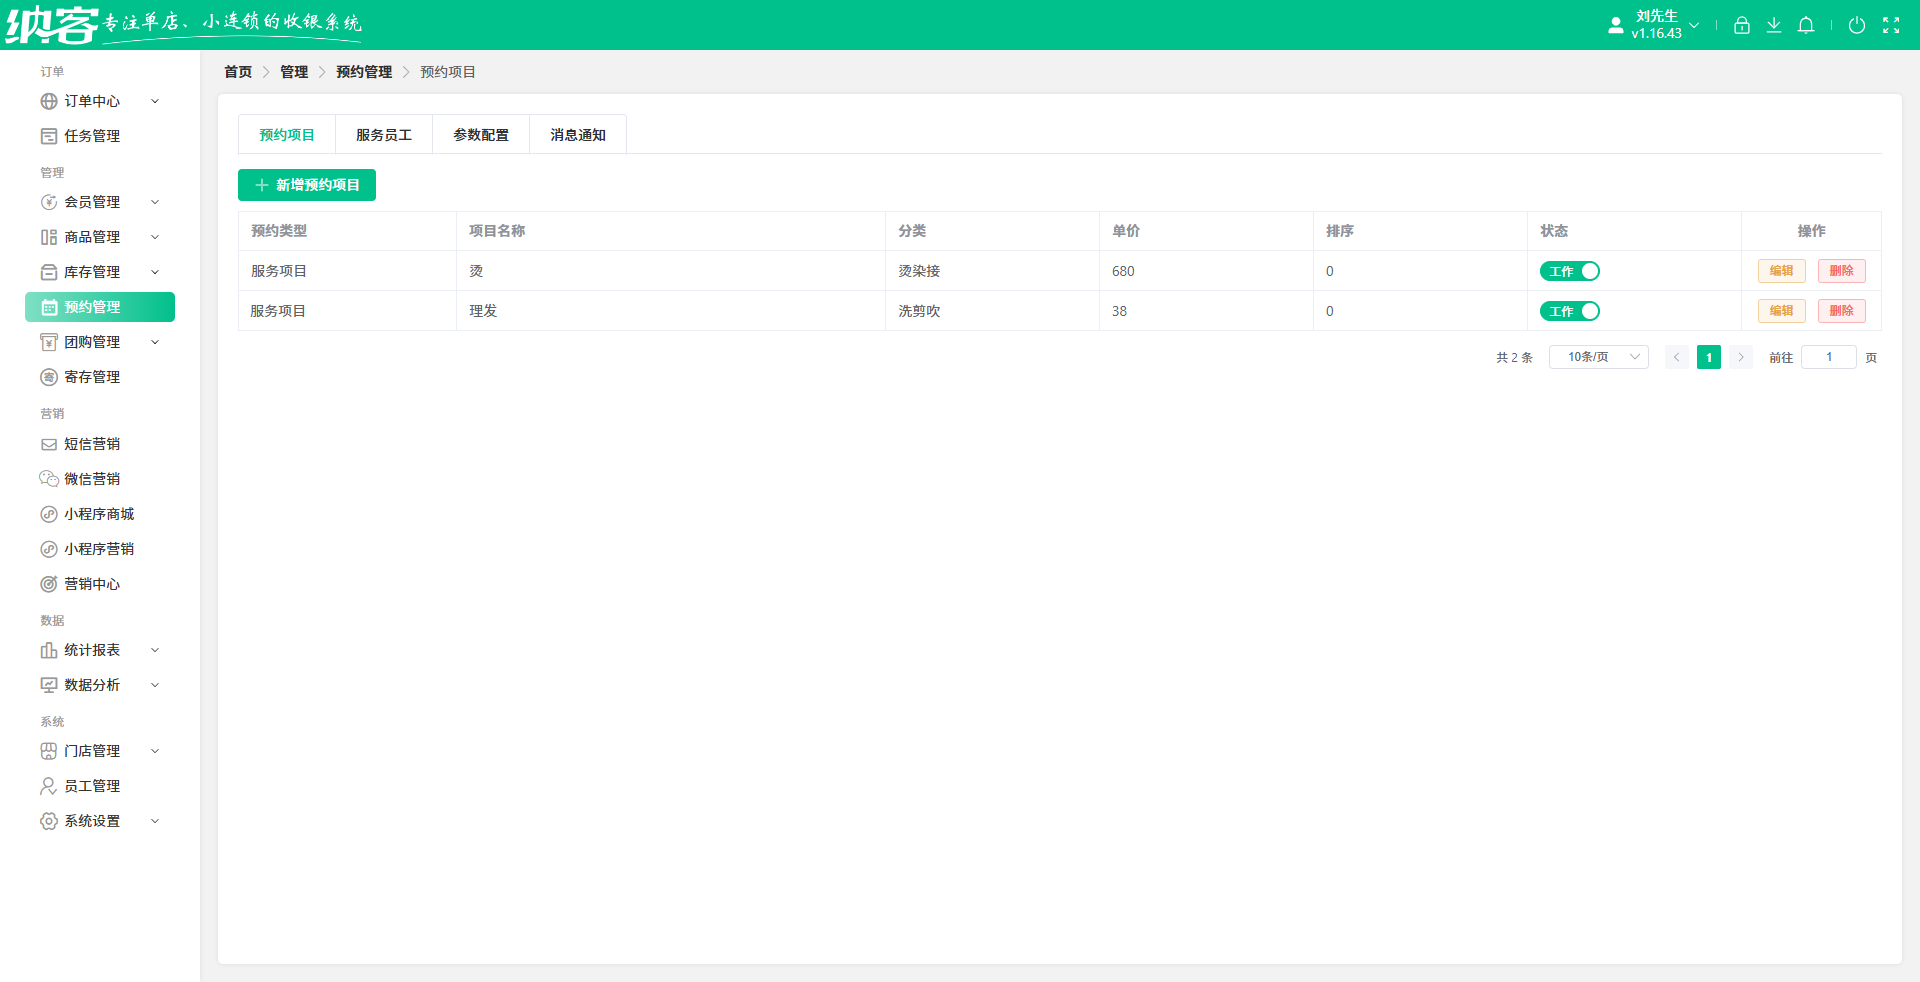This screenshot has width=1920, height=982.
Task: Click the 系统设置 gear icon
Action: 48,821
